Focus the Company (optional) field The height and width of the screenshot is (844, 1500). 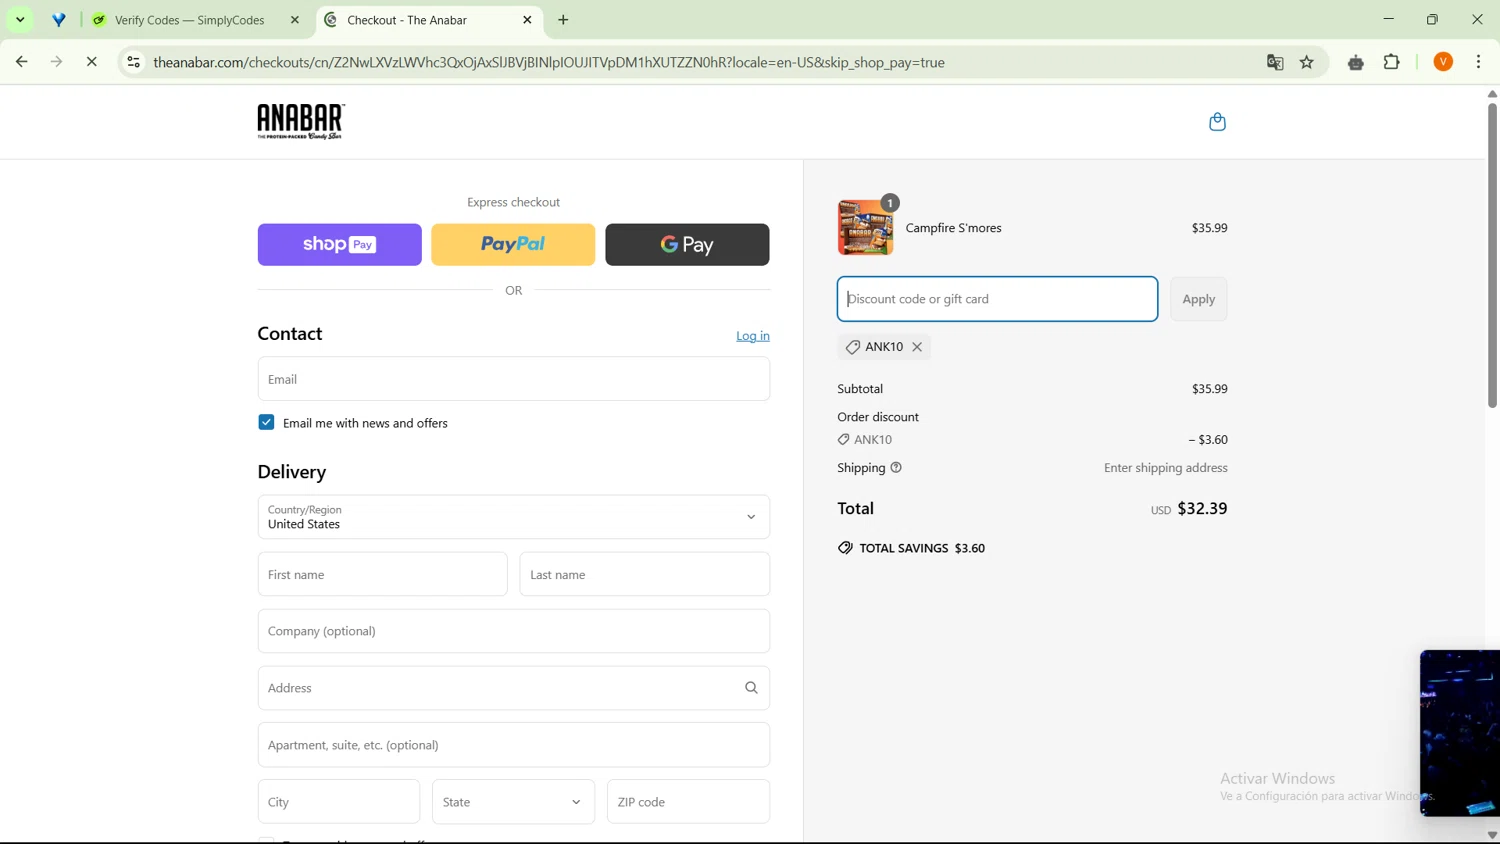pyautogui.click(x=514, y=631)
